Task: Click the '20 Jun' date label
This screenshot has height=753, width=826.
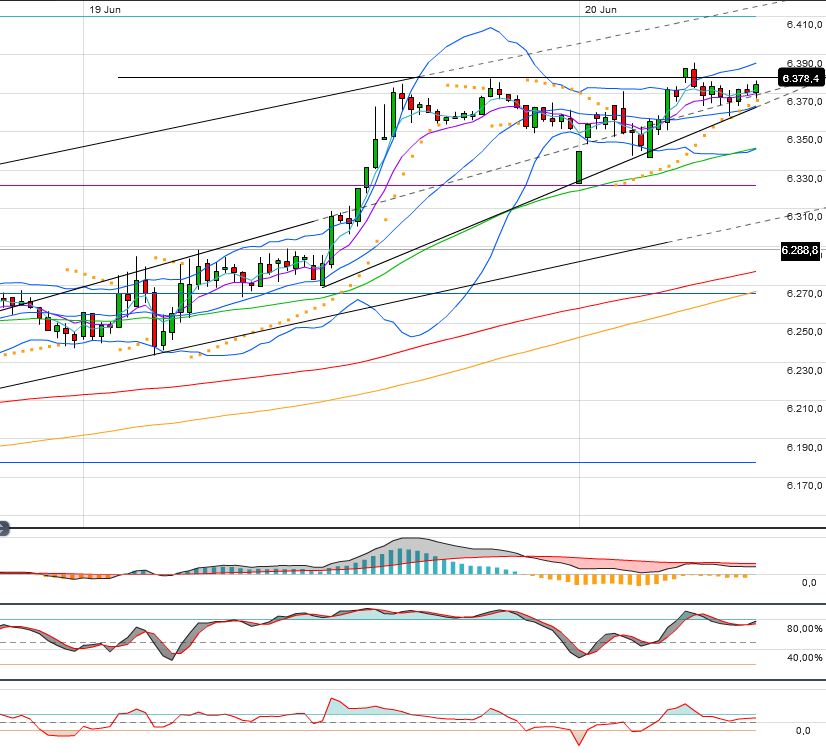Action: pos(601,9)
